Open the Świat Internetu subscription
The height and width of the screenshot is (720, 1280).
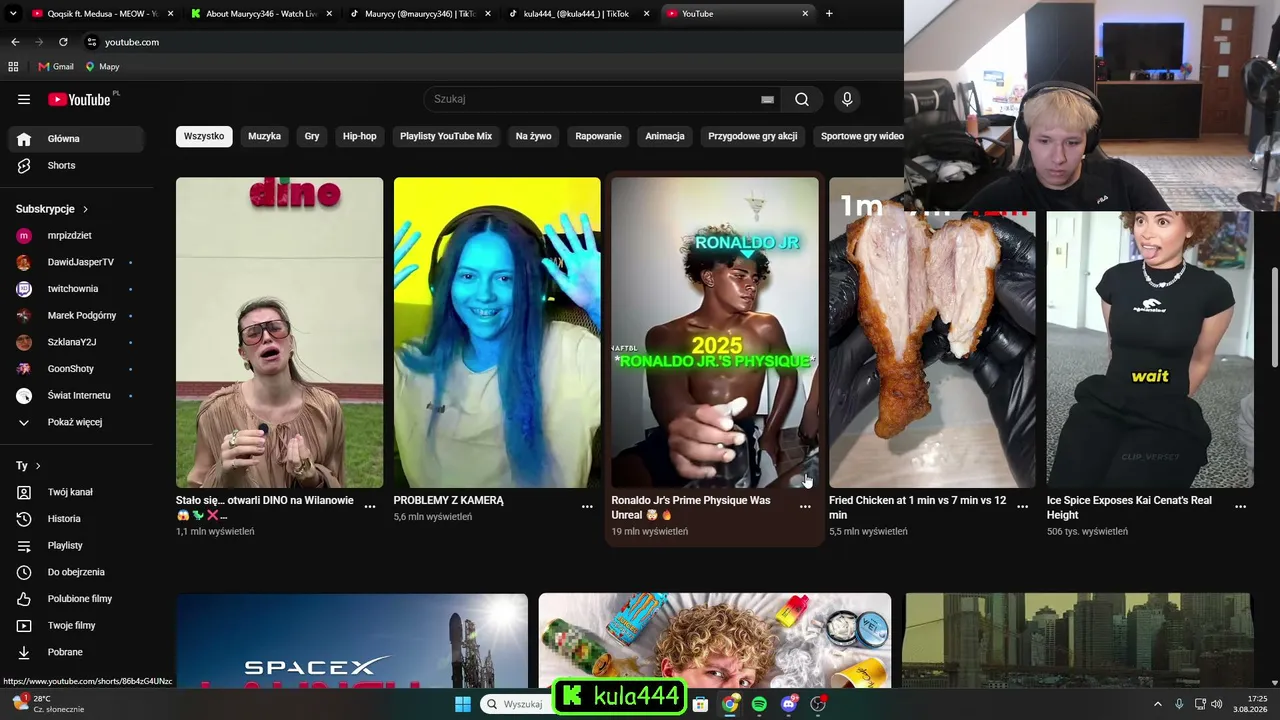pyautogui.click(x=76, y=395)
